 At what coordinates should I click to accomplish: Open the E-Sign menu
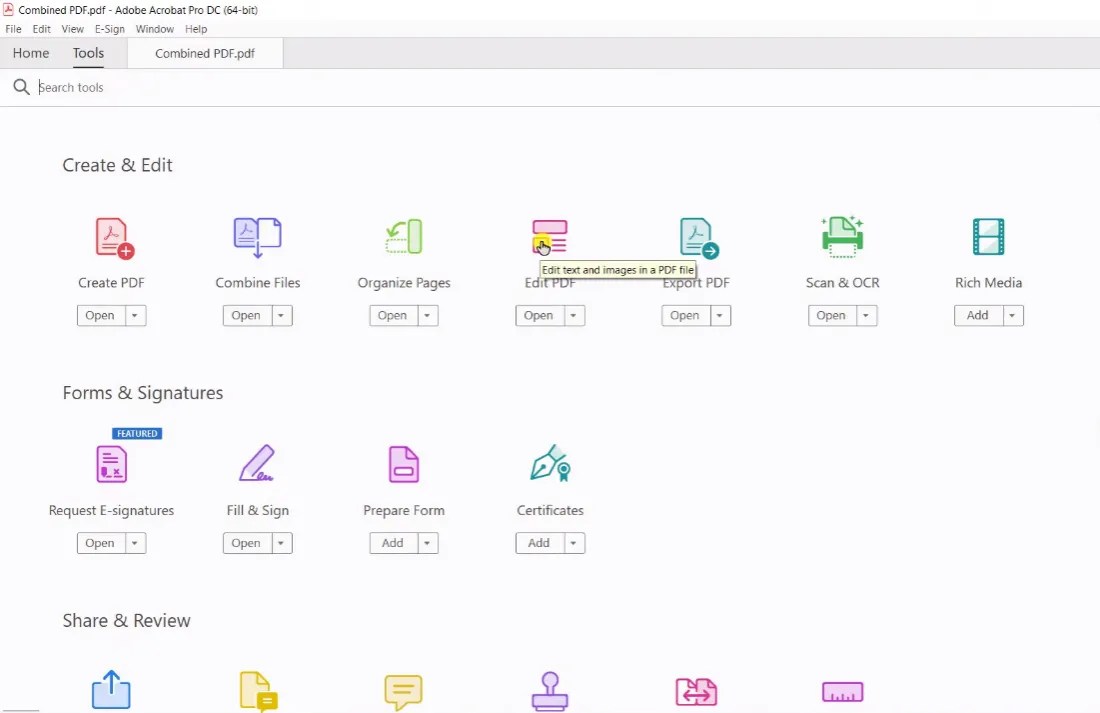pos(109,28)
